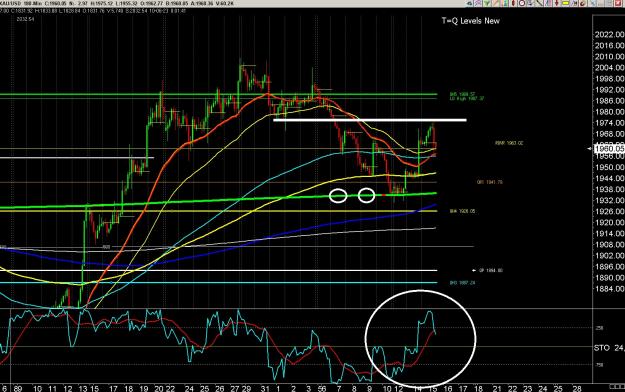
Task: Click date 31 on the time axis
Action: point(265,388)
